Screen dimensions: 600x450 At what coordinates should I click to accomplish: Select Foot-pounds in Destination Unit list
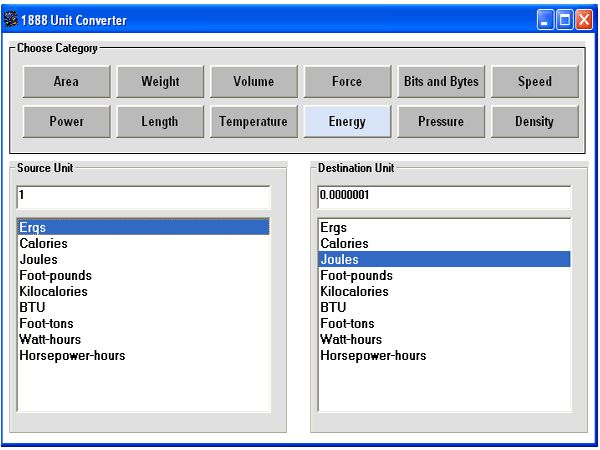pos(444,276)
